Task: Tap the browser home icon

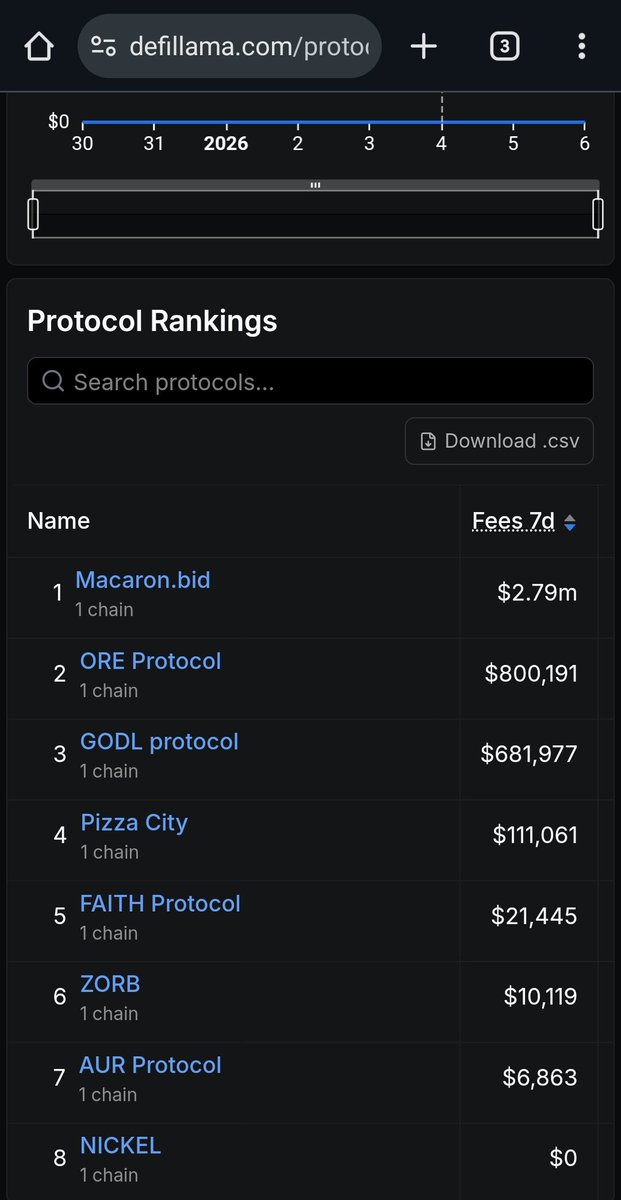Action: 38,46
